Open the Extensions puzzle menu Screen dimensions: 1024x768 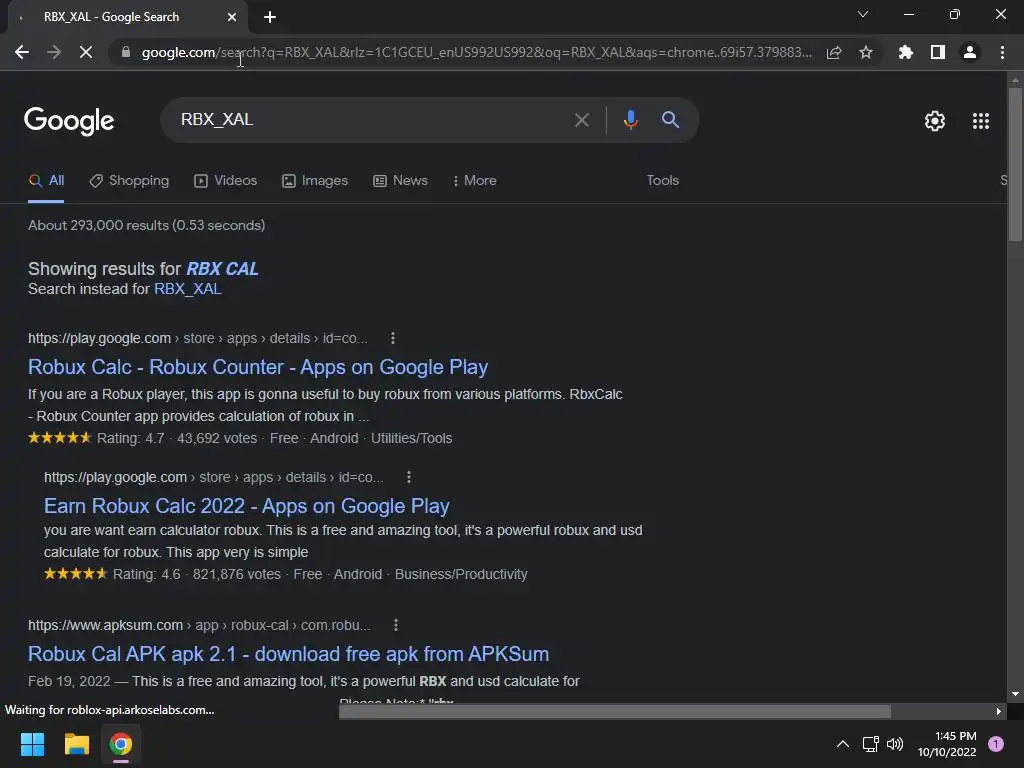click(x=905, y=52)
